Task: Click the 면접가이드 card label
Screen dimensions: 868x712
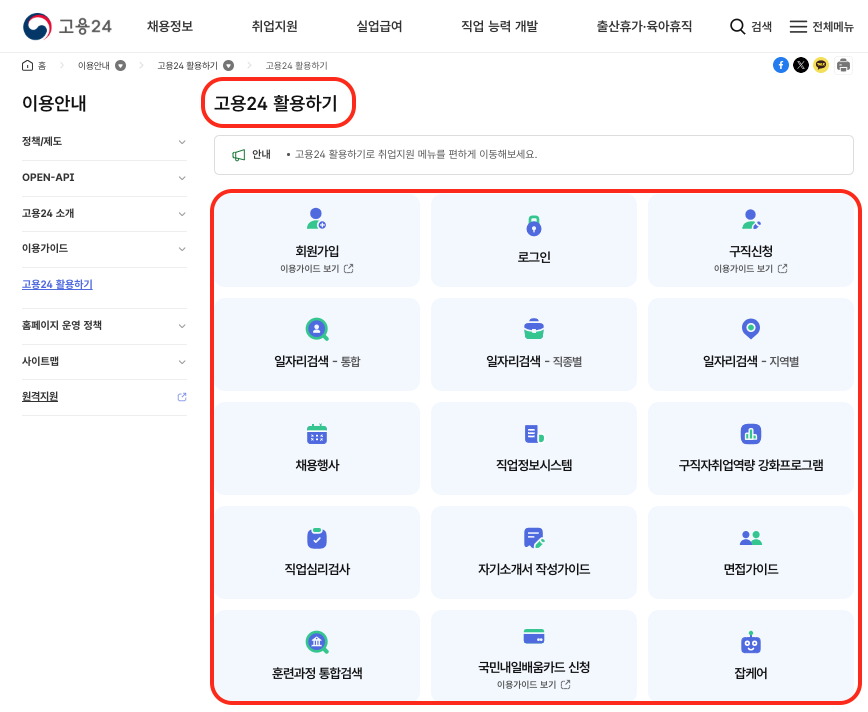Action: click(x=751, y=569)
